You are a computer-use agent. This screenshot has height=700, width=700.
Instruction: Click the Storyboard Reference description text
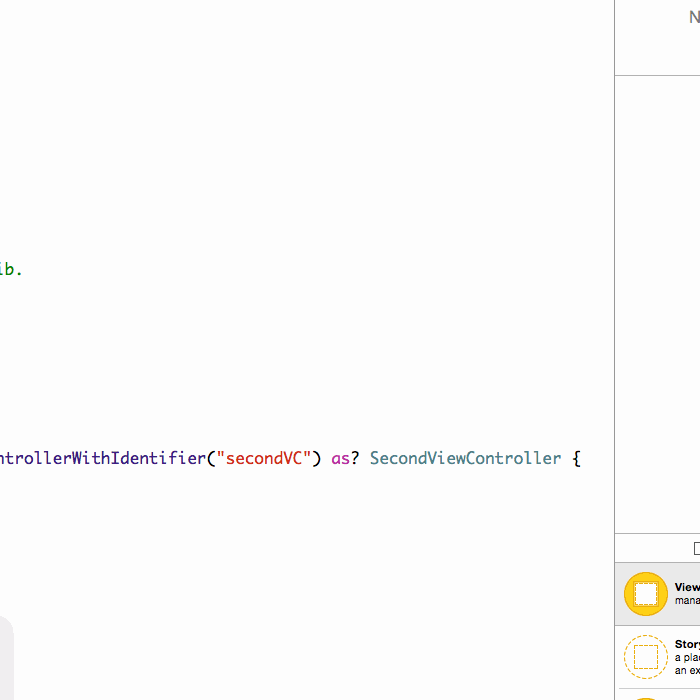click(x=687, y=664)
